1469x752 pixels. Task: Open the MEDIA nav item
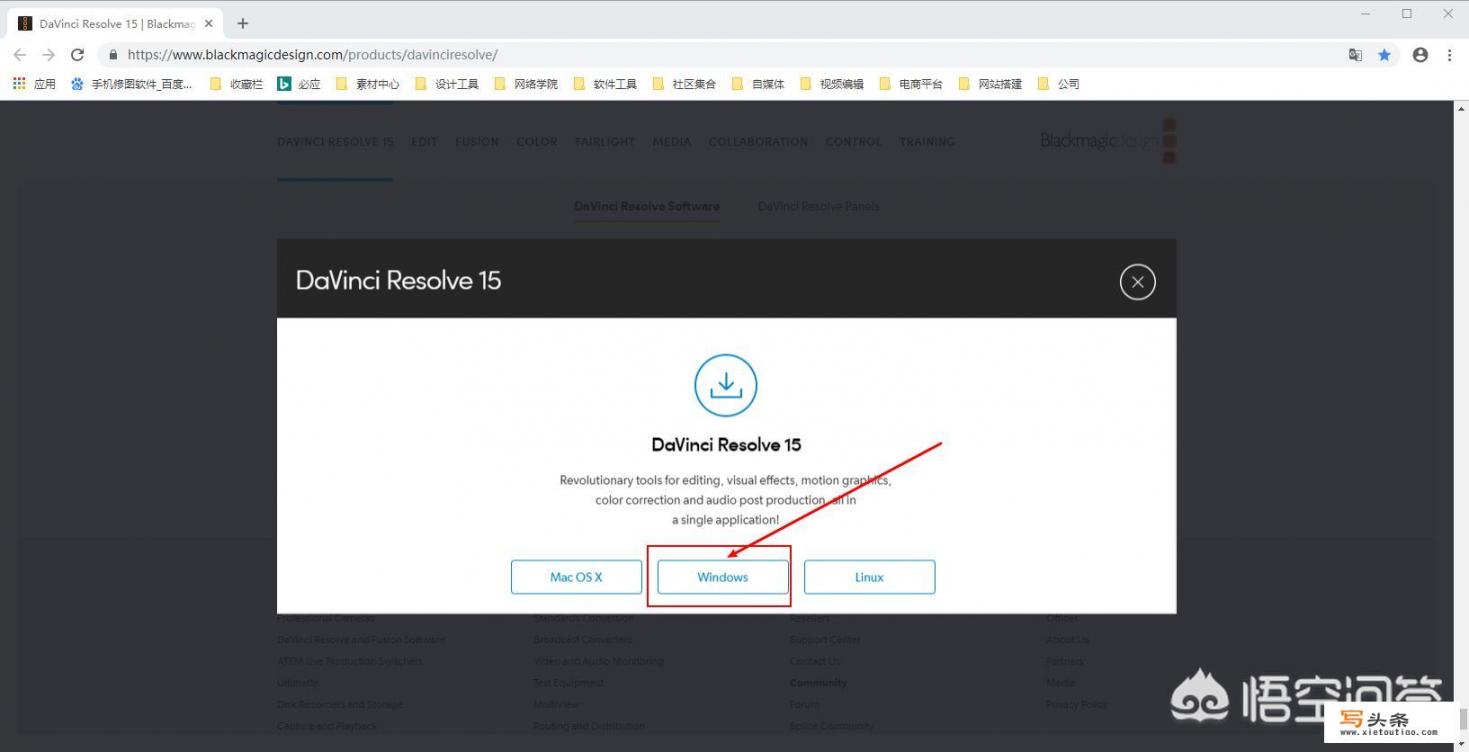click(672, 142)
